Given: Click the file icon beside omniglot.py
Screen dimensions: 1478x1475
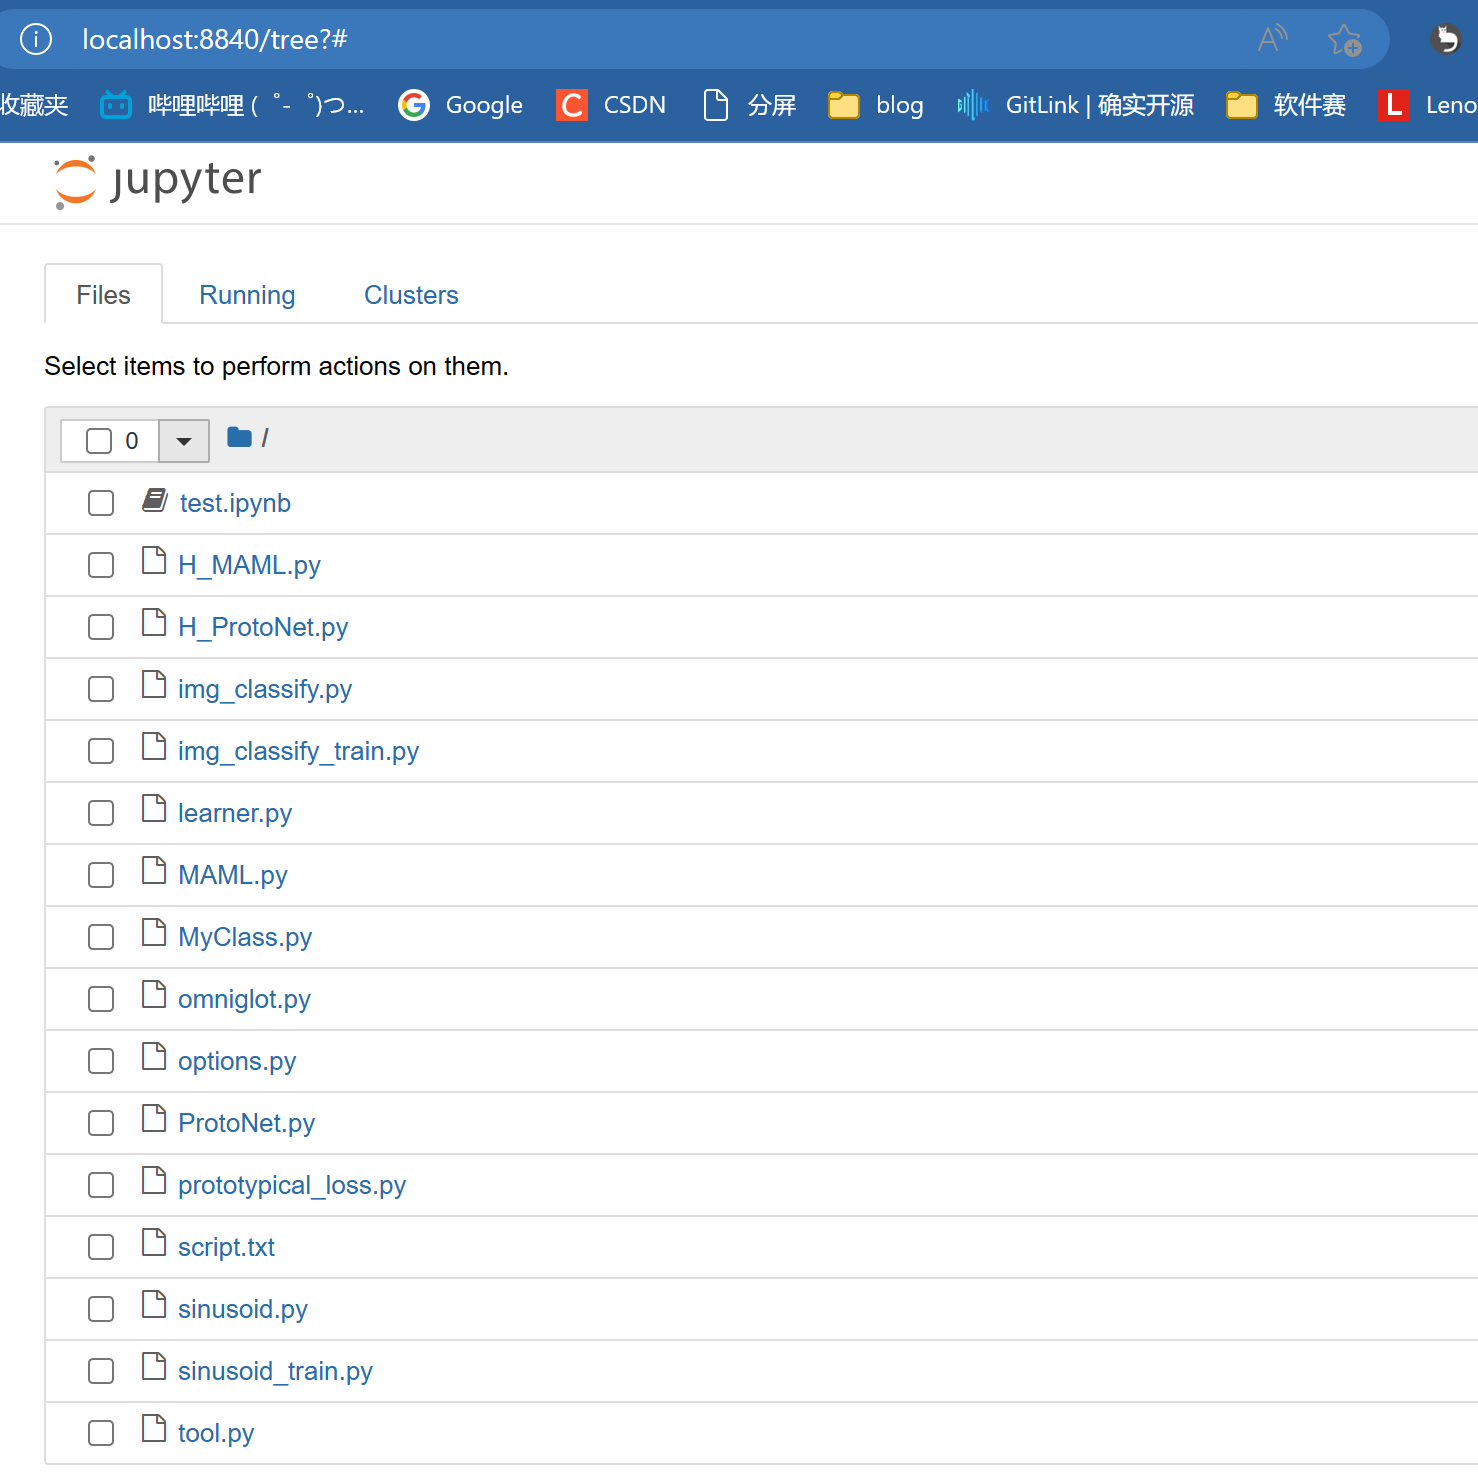Looking at the screenshot, I should 154,995.
